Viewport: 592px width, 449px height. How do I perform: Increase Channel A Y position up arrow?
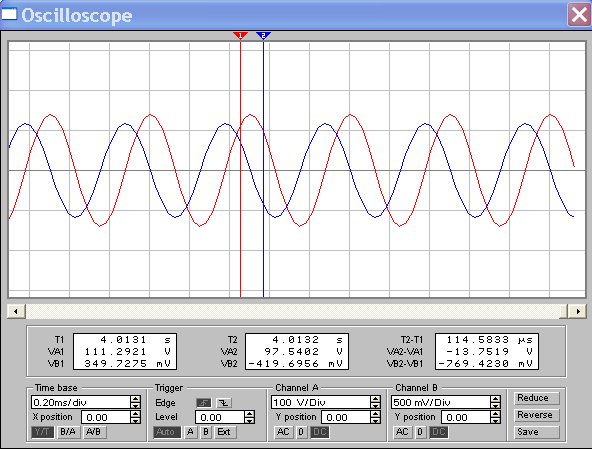click(x=376, y=414)
